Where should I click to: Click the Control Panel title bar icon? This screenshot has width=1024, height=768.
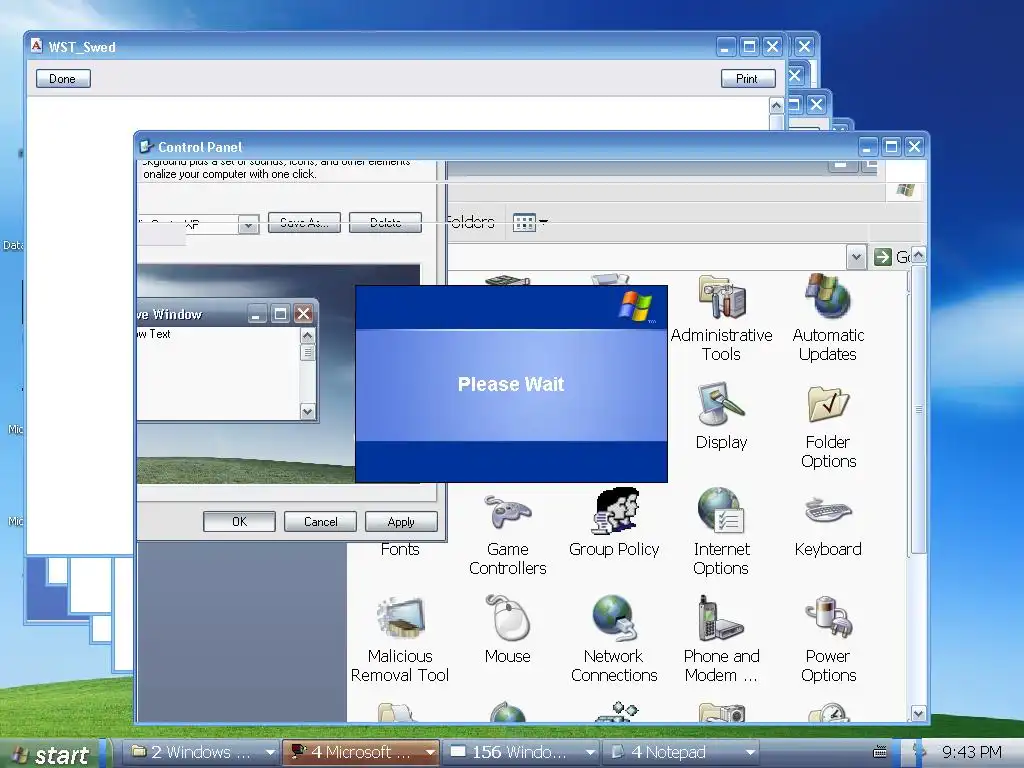pos(146,146)
